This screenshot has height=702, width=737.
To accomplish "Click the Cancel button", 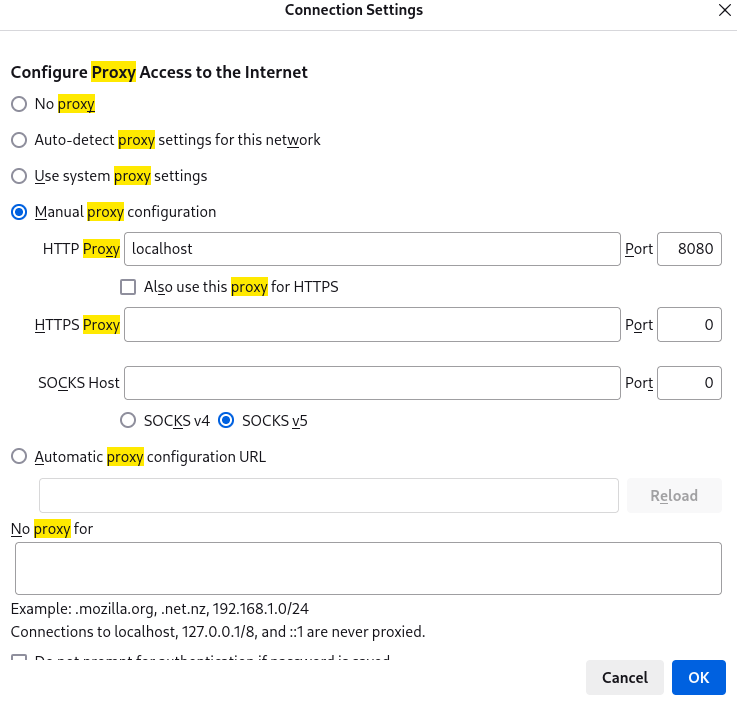I will pos(625,677).
